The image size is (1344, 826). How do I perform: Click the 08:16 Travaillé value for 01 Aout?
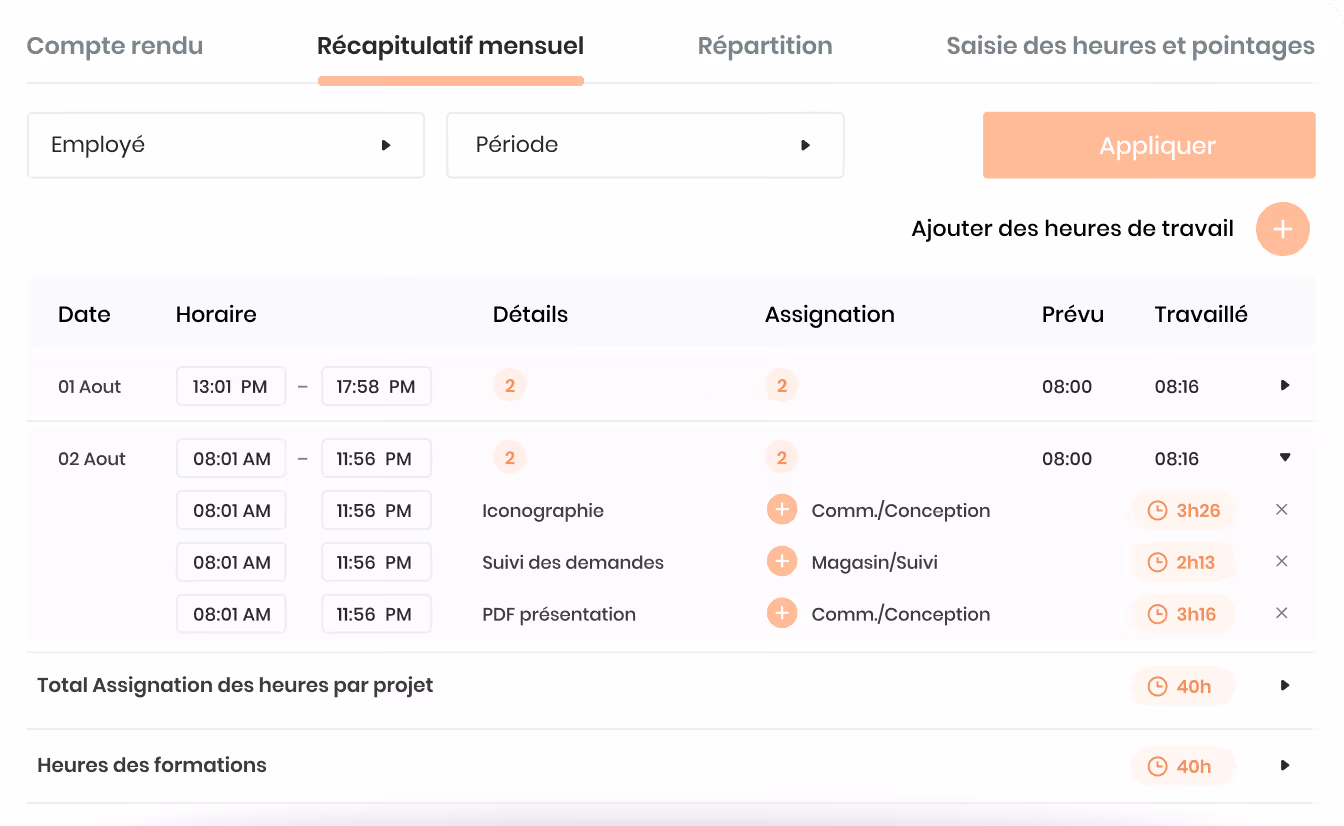pyautogui.click(x=1177, y=387)
